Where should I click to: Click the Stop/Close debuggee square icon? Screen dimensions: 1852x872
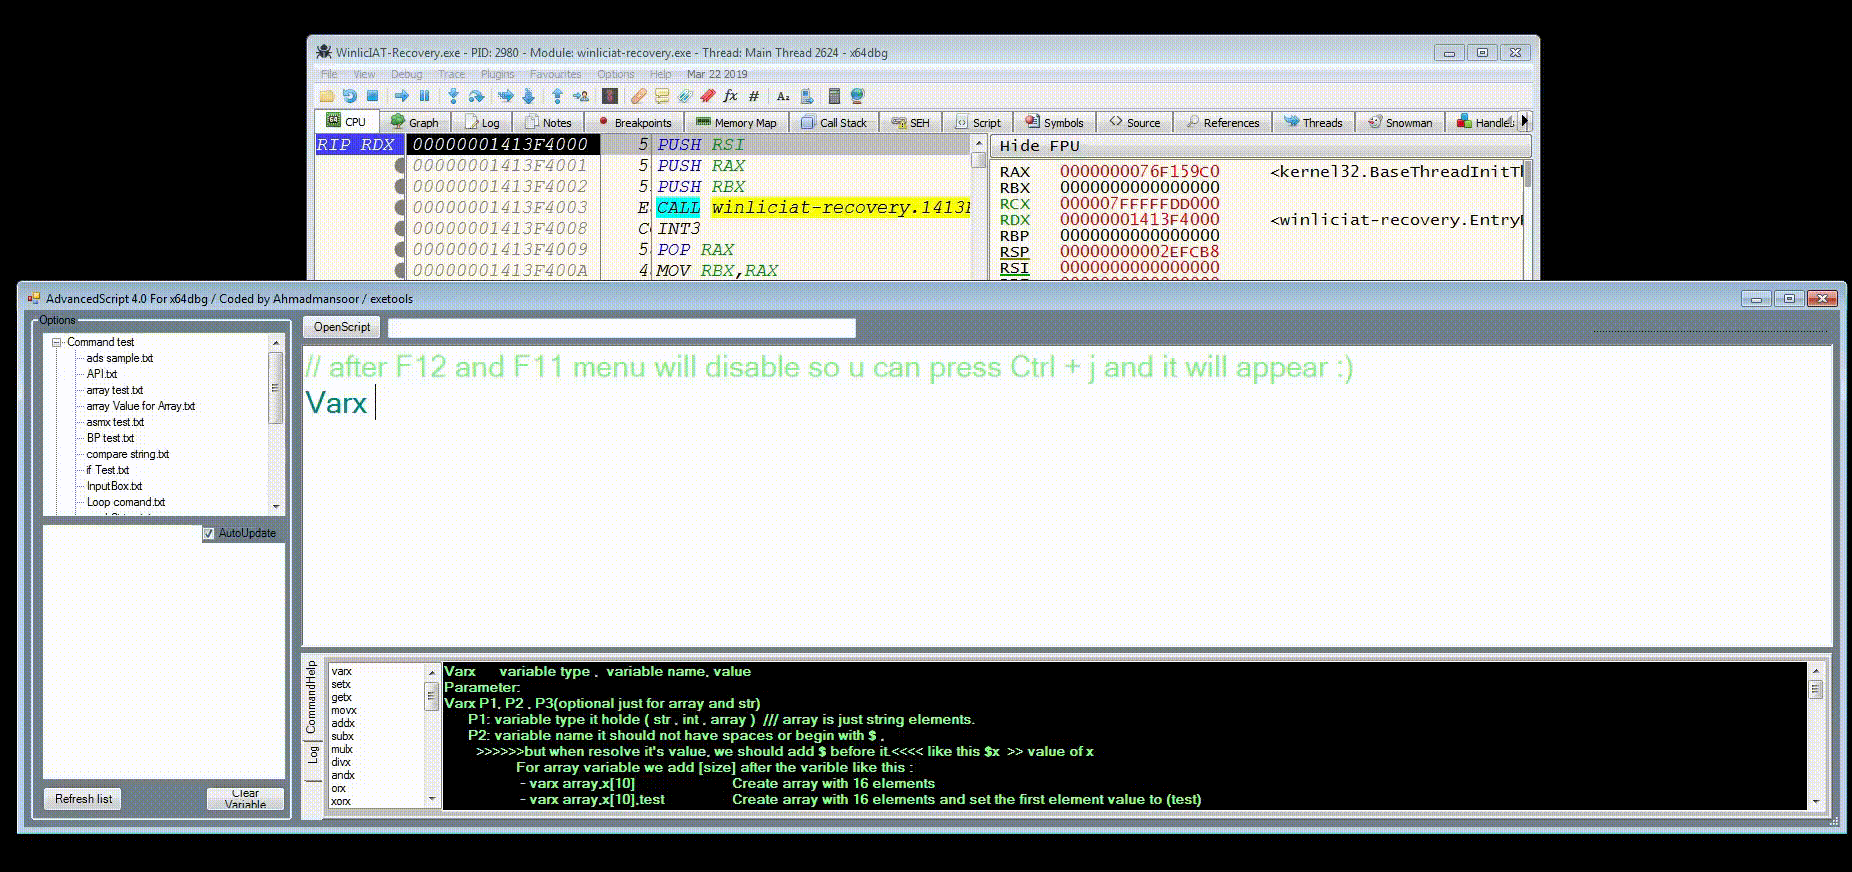click(372, 96)
